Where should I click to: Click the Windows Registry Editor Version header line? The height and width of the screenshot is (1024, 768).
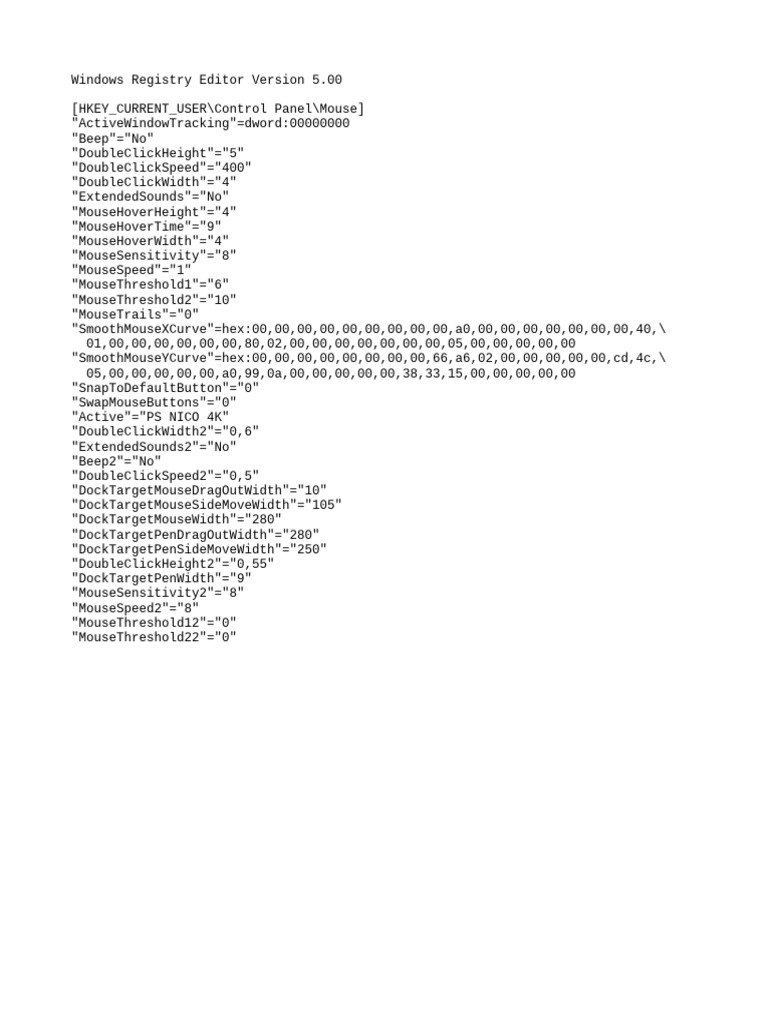click(206, 80)
